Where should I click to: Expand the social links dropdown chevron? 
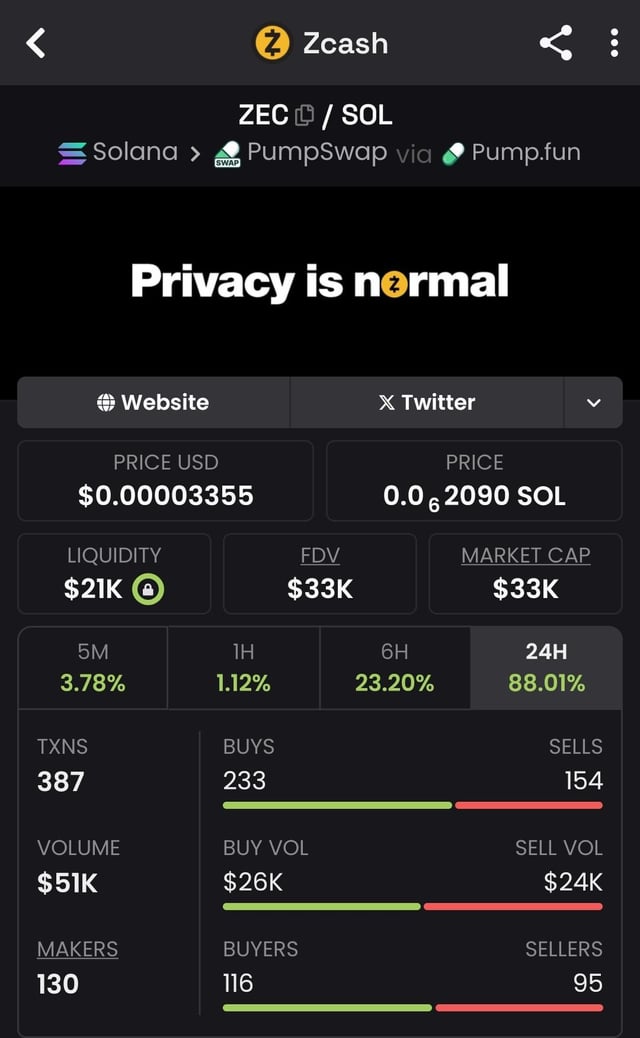point(593,402)
